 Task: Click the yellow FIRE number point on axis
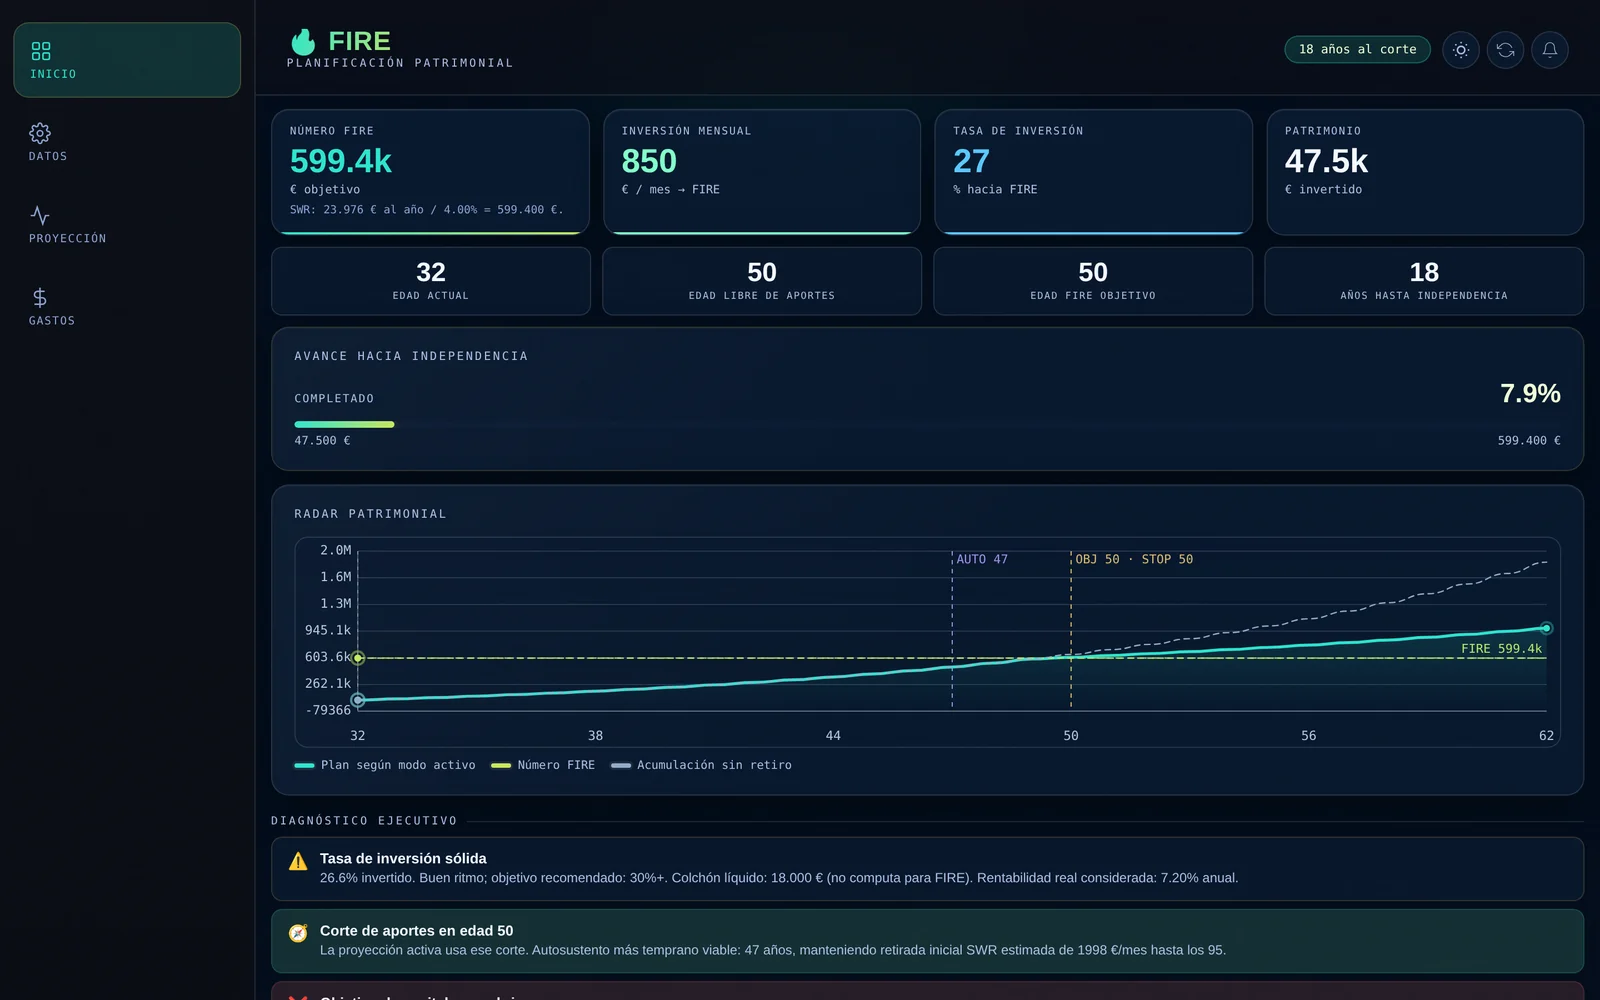click(358, 657)
